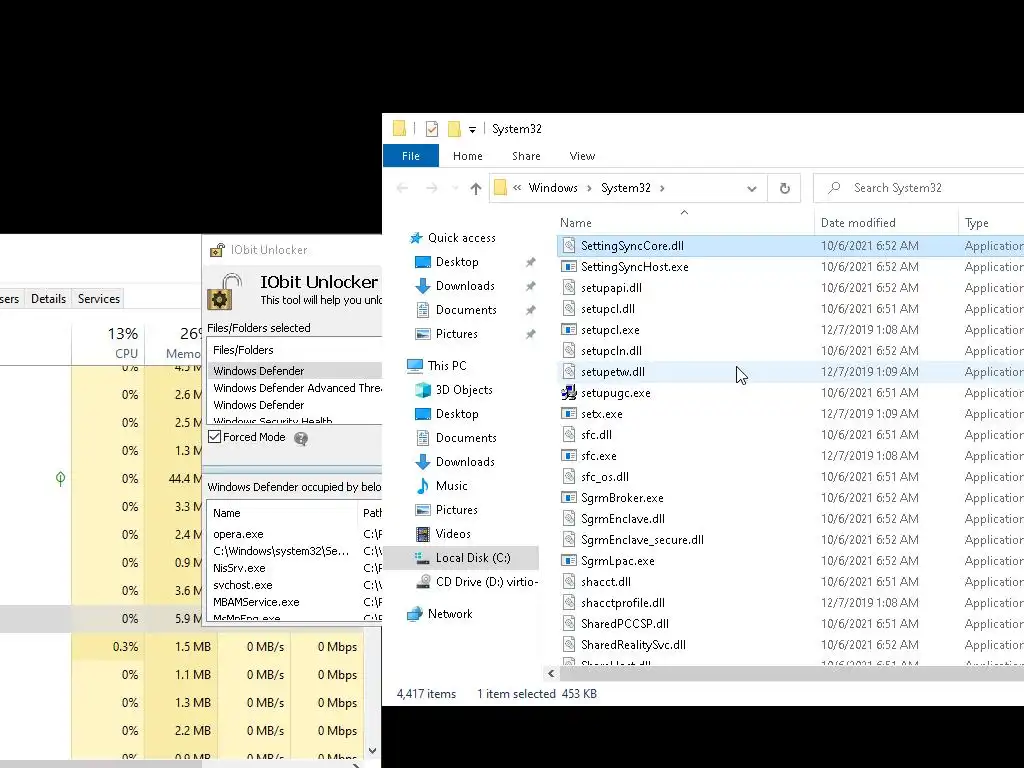Open pinned Pictures under Quick access
This screenshot has height=768, width=1024.
[x=456, y=334]
